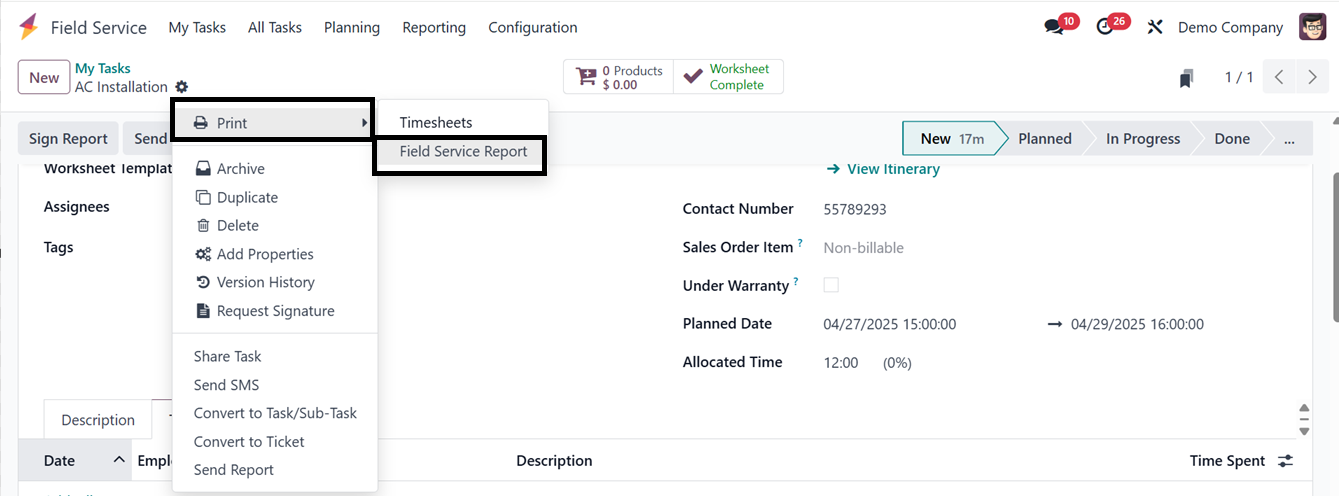Go to next record arrow
Image resolution: width=1339 pixels, height=496 pixels.
[1312, 78]
